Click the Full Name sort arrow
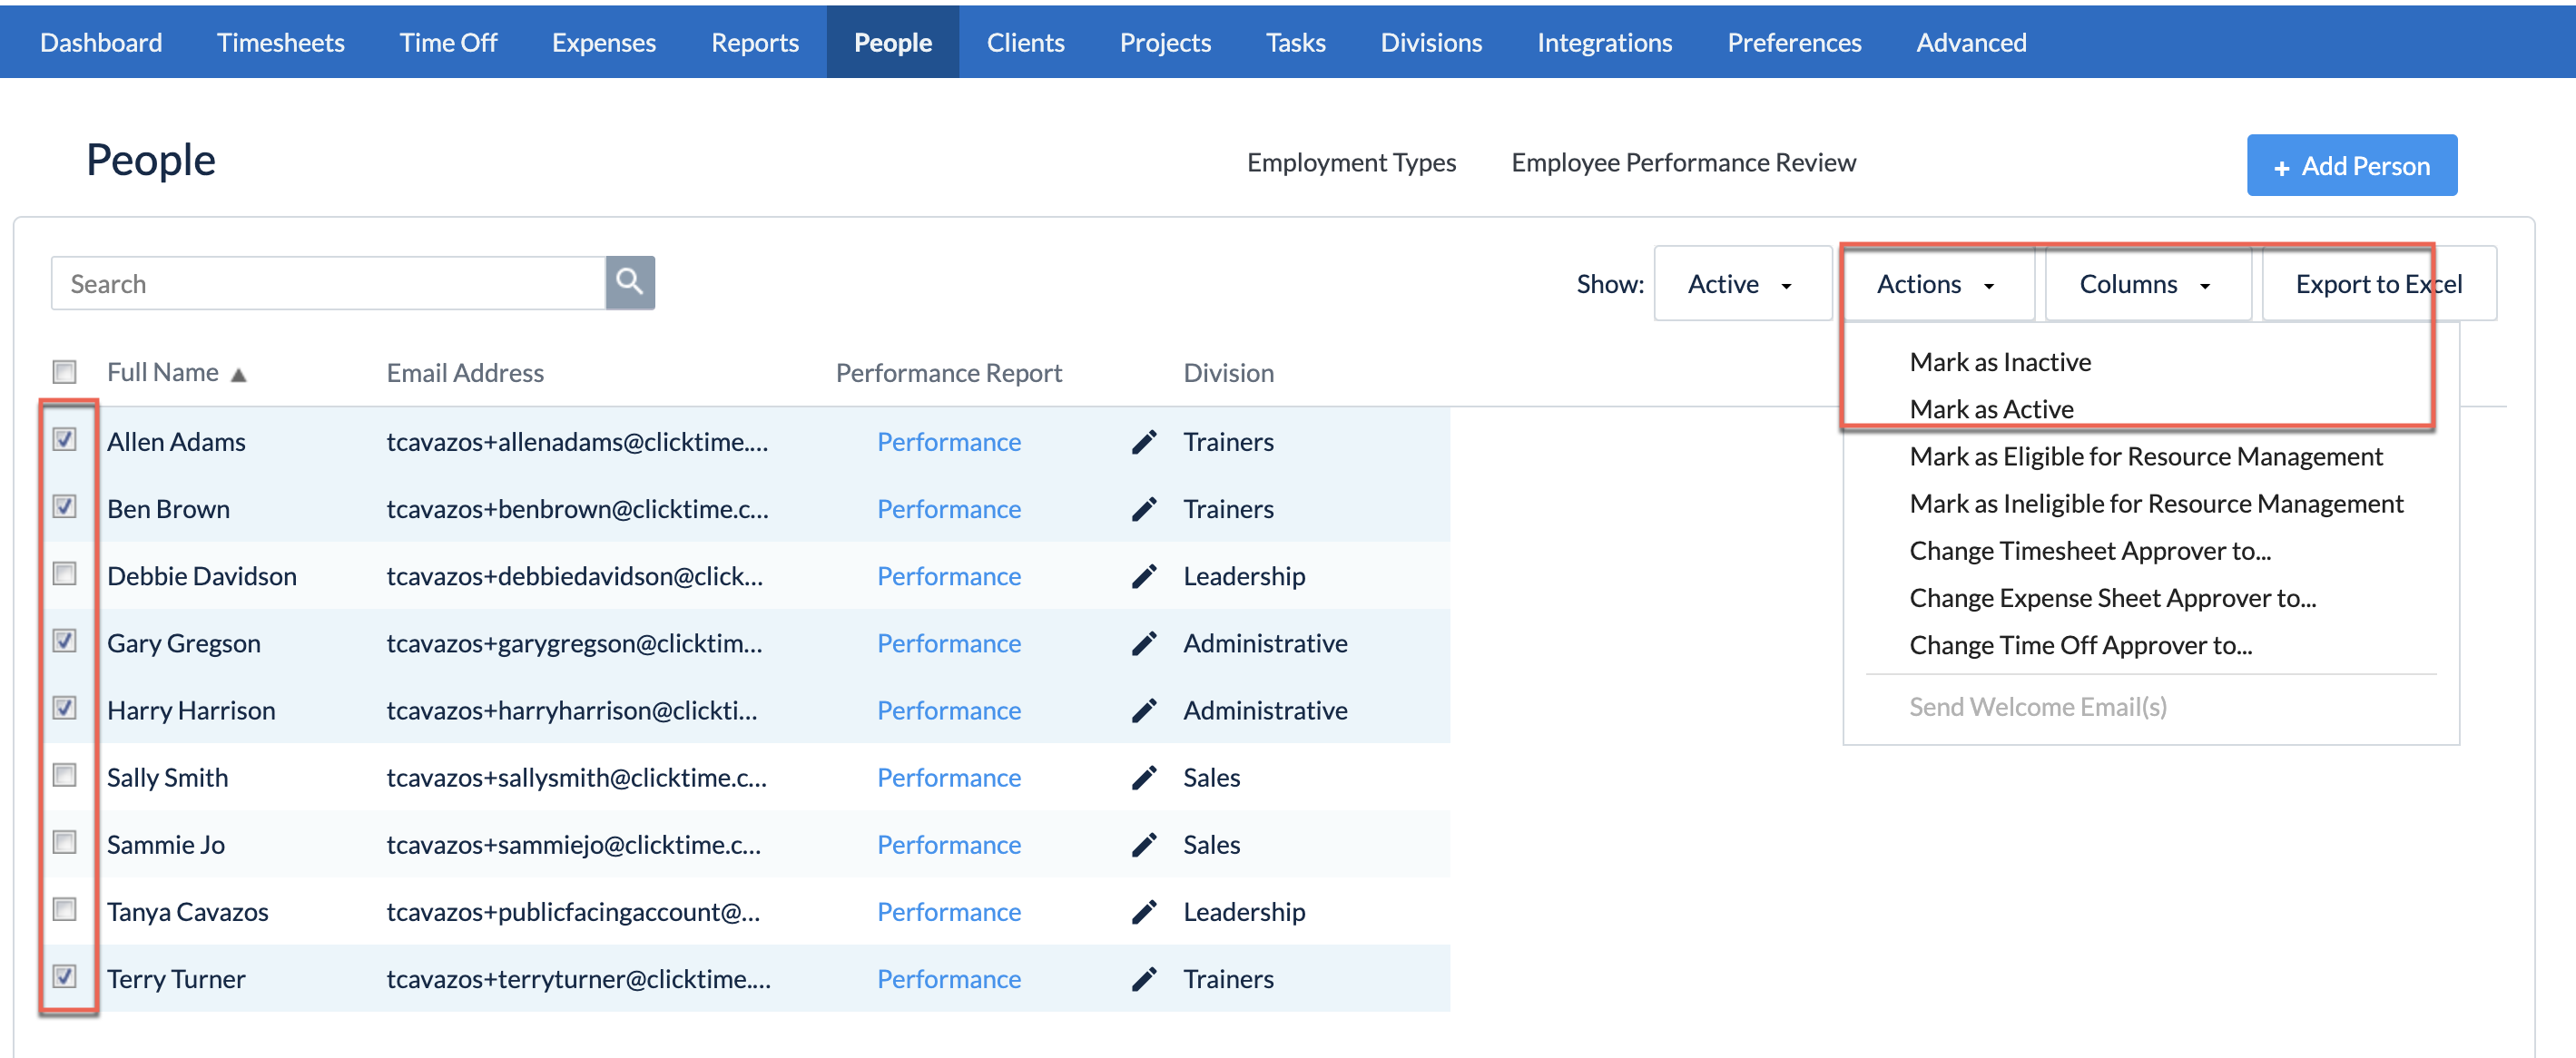 pos(238,375)
